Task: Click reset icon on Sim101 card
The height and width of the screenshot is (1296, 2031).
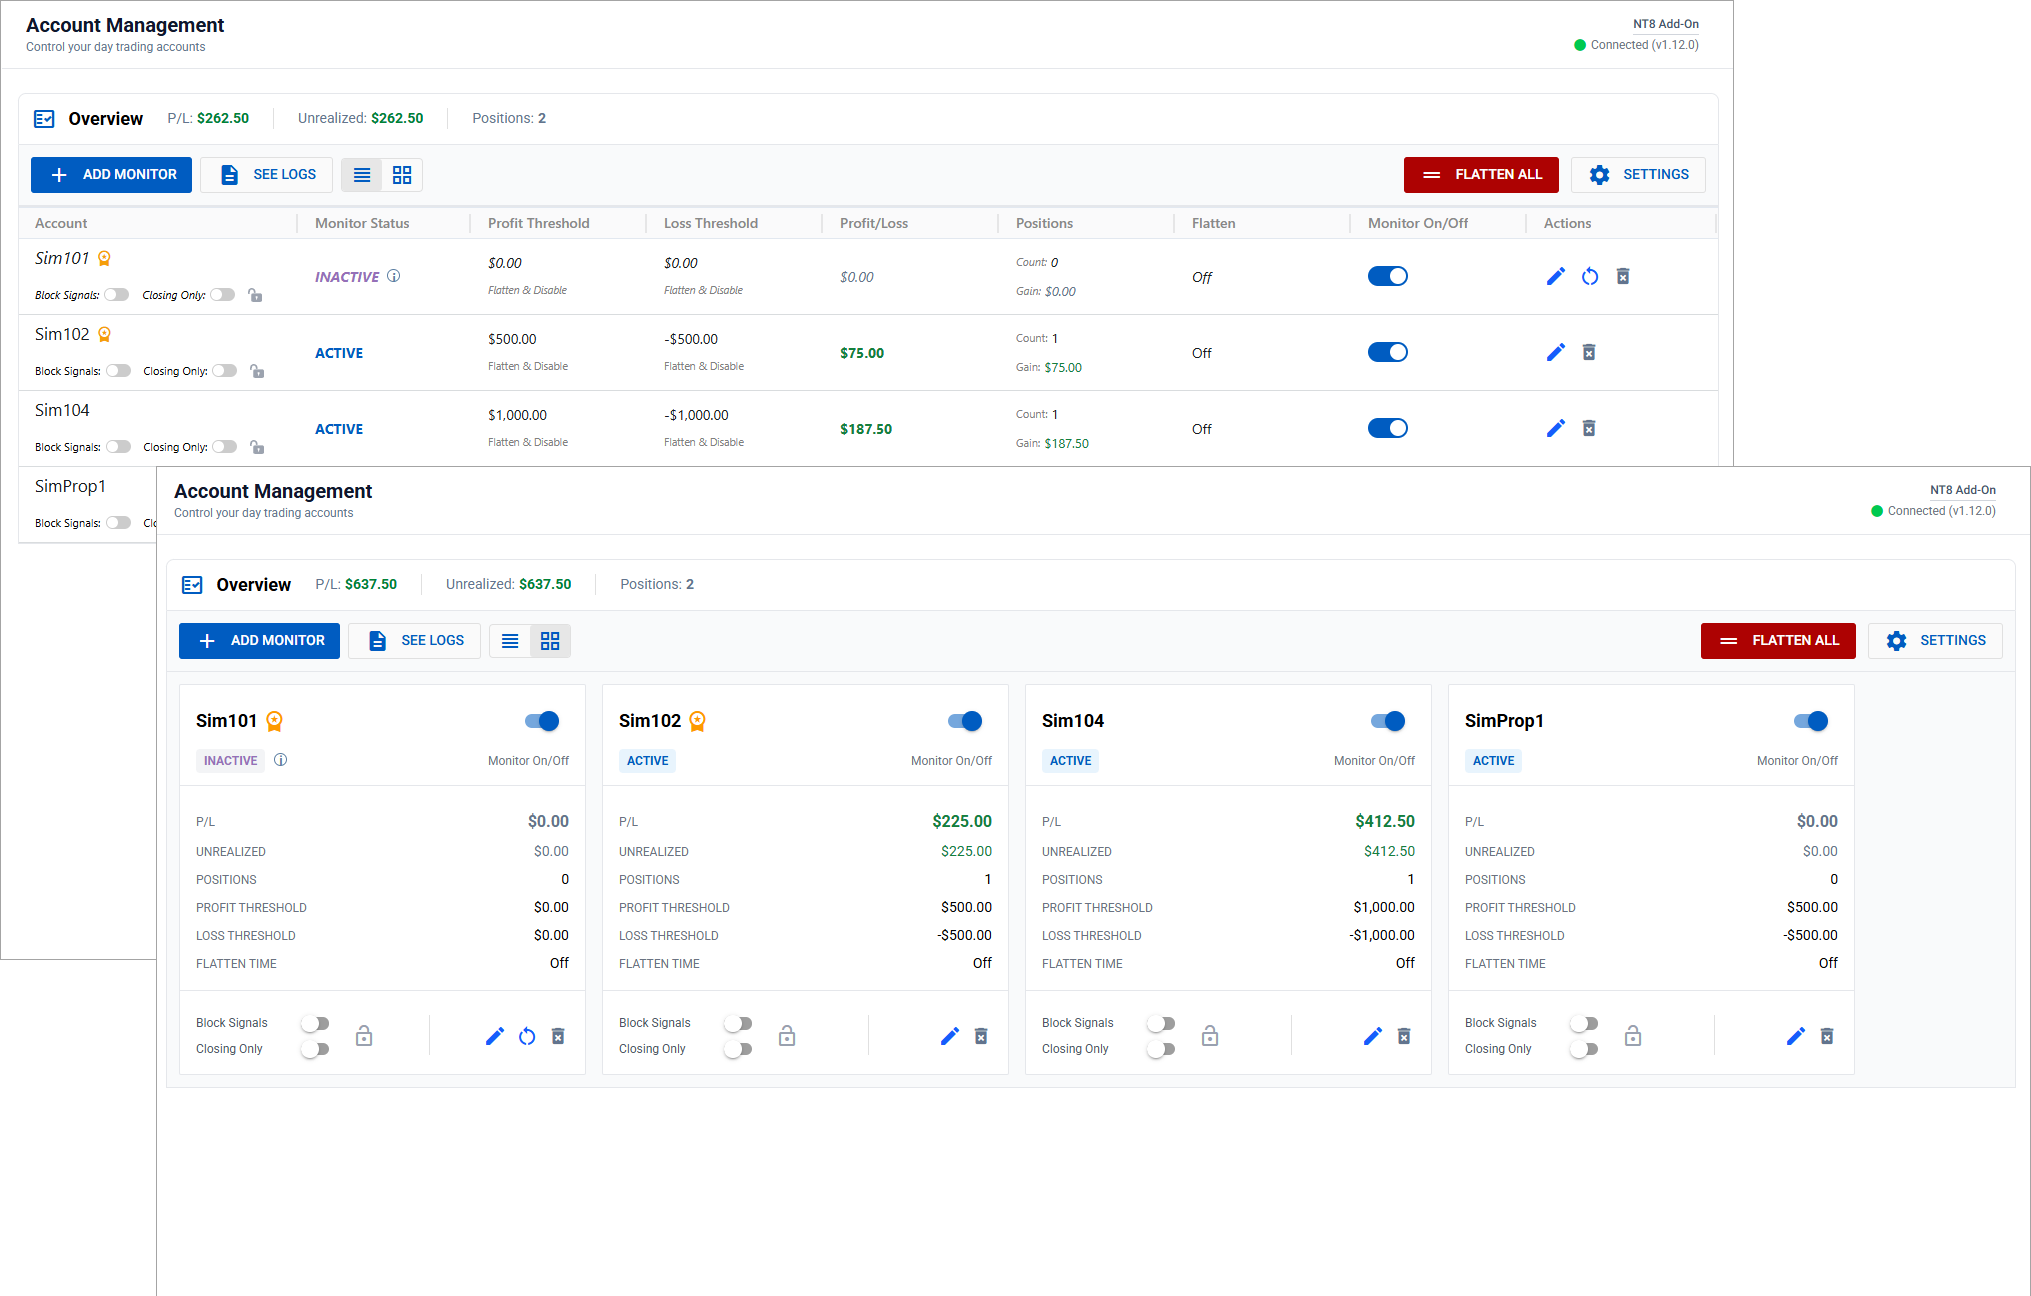Action: pyautogui.click(x=527, y=1036)
